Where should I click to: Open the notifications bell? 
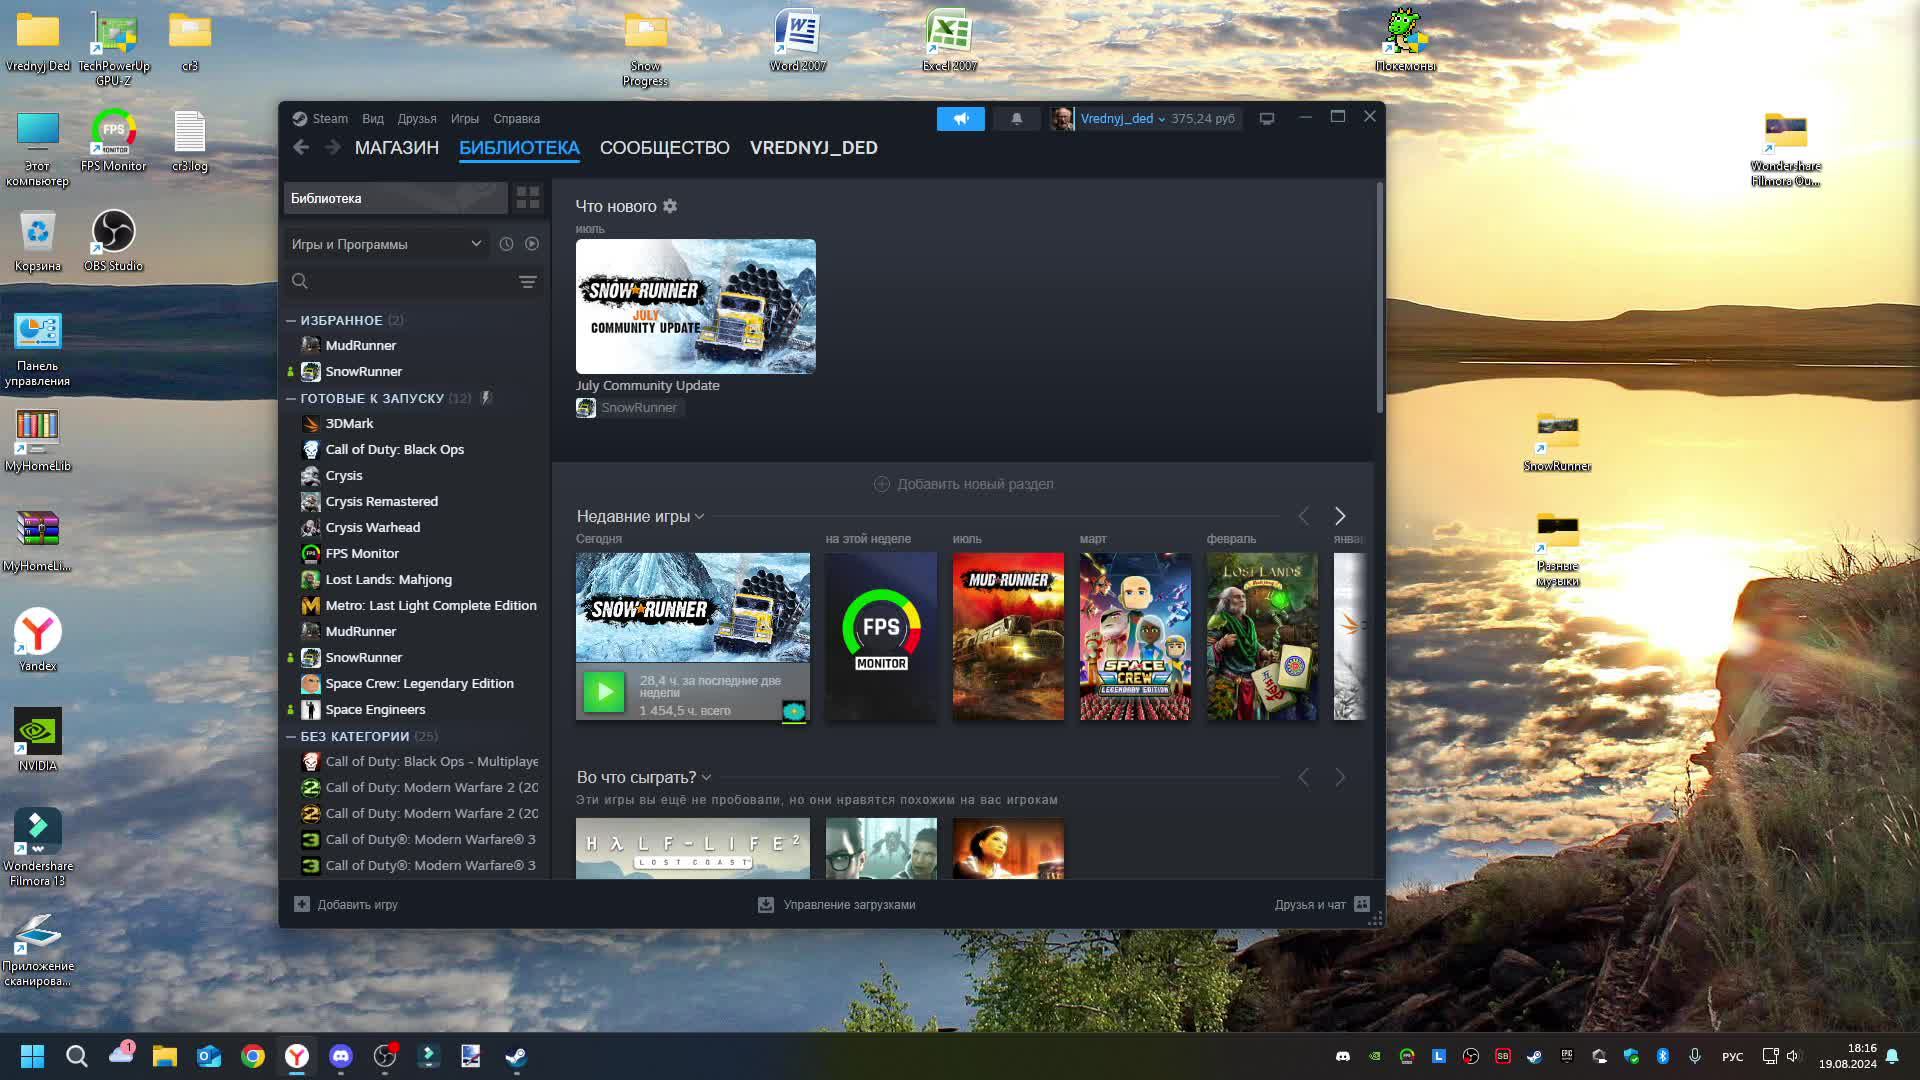click(1016, 119)
